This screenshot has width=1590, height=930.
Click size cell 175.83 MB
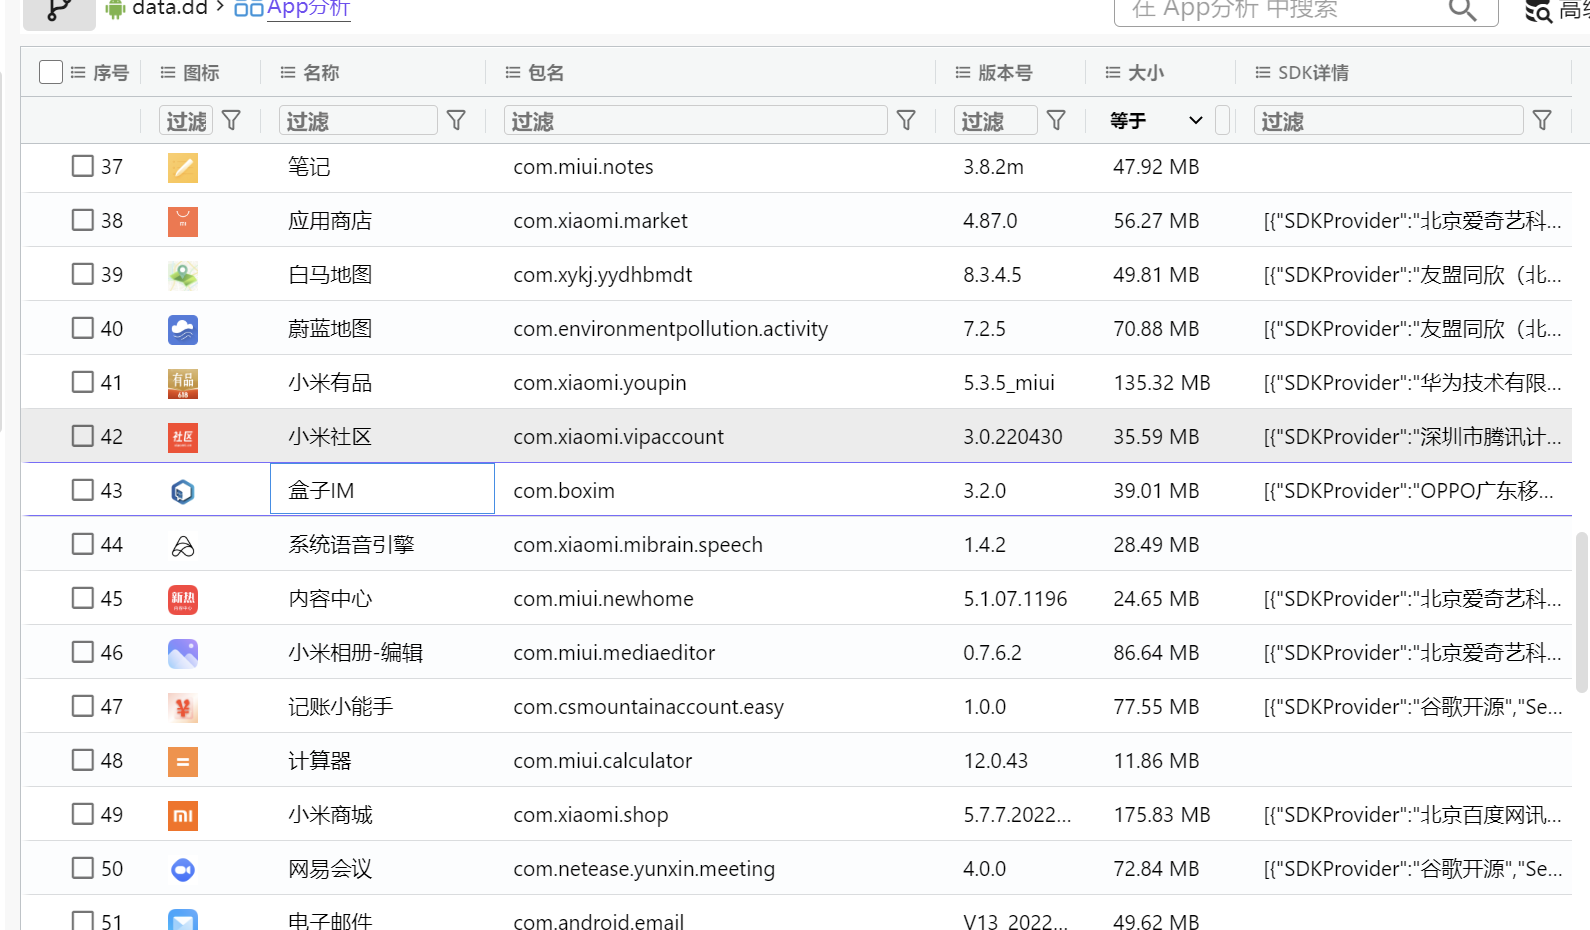[1162, 815]
